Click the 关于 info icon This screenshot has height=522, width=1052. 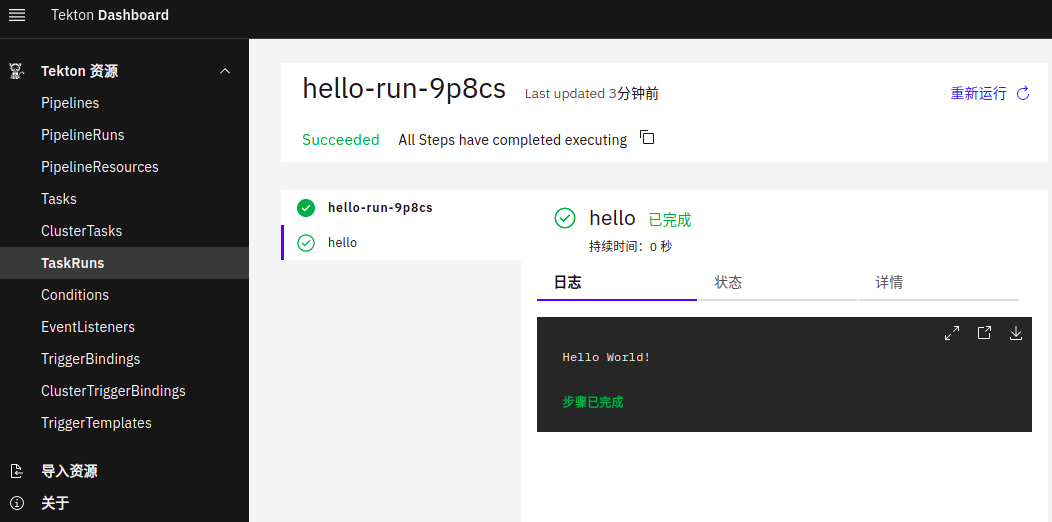(x=17, y=503)
